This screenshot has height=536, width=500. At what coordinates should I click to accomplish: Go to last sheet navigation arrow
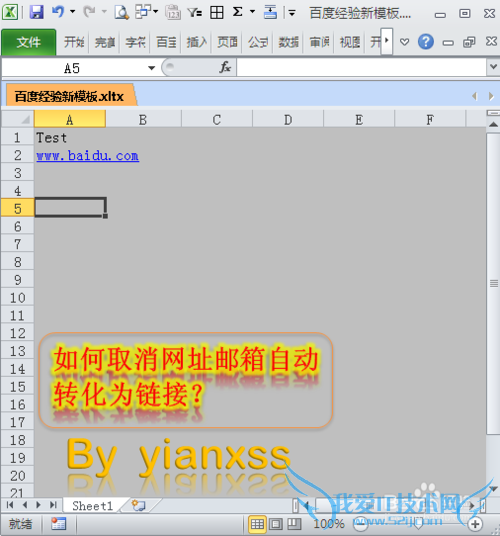[53, 505]
